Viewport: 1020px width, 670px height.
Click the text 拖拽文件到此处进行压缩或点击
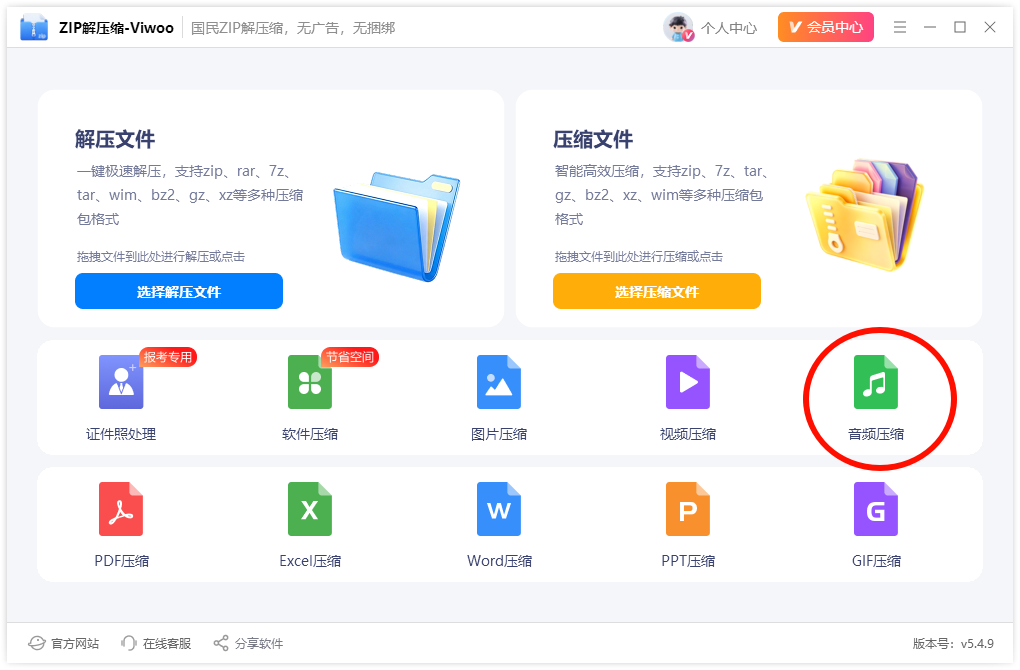[x=639, y=256]
